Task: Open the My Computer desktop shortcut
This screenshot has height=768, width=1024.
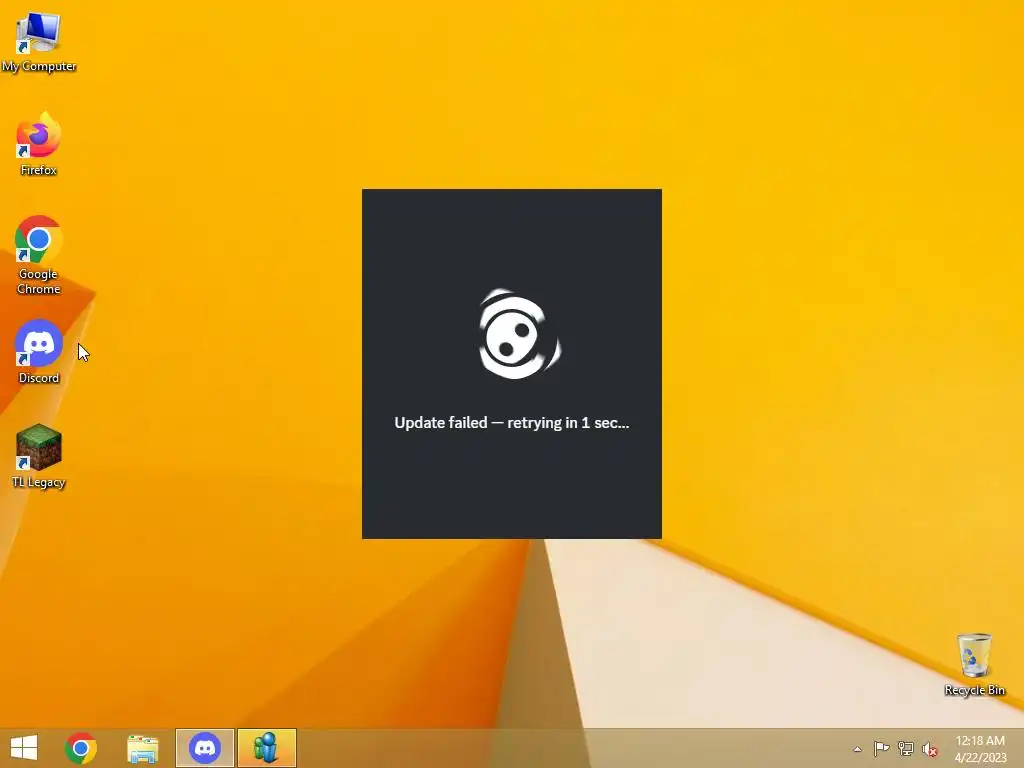Action: tap(39, 41)
